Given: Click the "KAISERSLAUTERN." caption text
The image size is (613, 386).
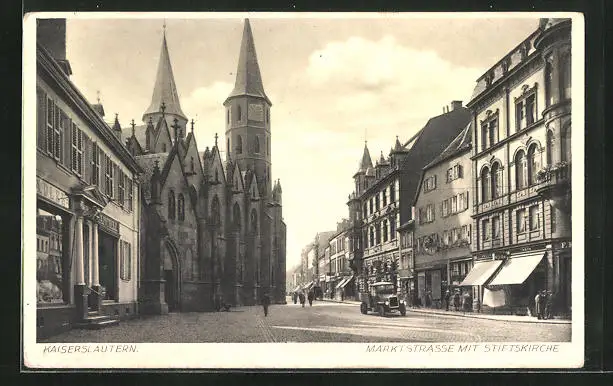Looking at the screenshot, I should point(90,349).
